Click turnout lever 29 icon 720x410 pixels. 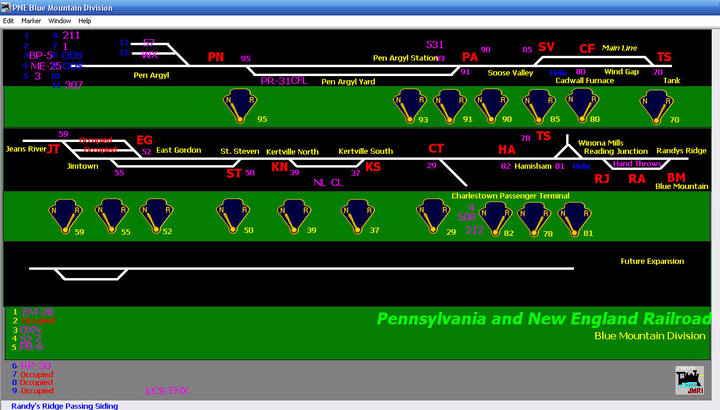(433, 216)
